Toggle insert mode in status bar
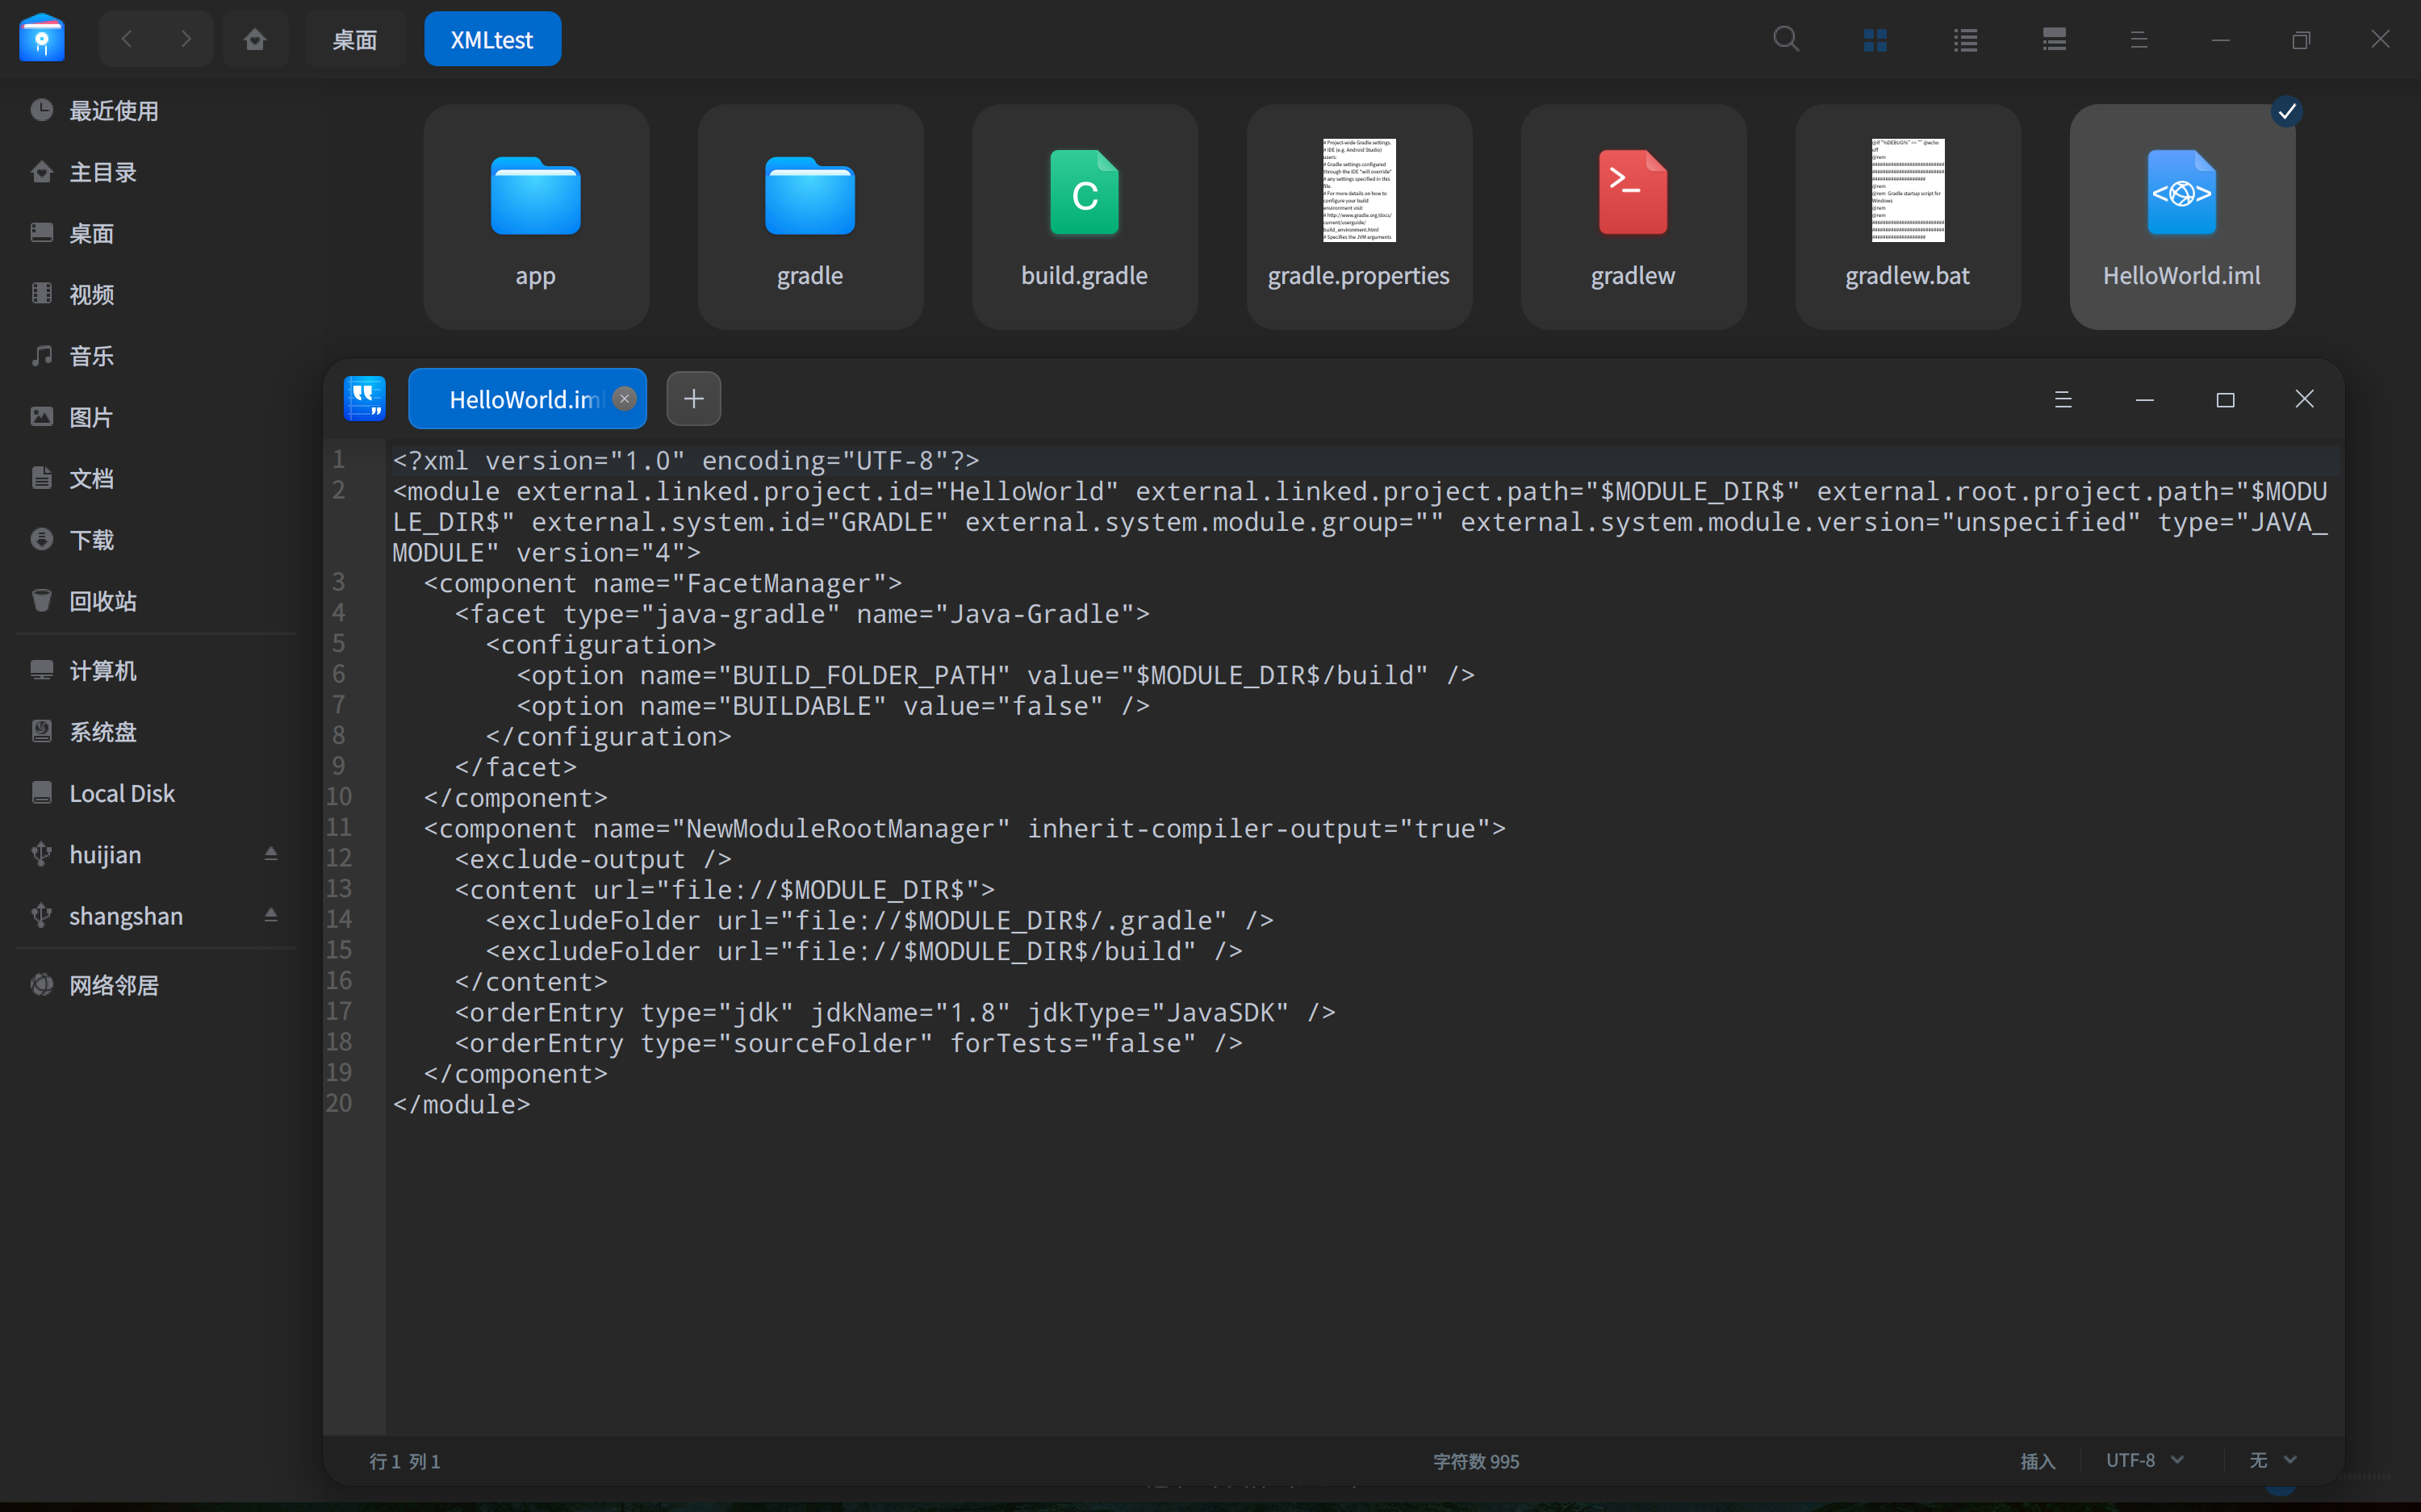Screen dimensions: 2421x1512 point(2037,1461)
